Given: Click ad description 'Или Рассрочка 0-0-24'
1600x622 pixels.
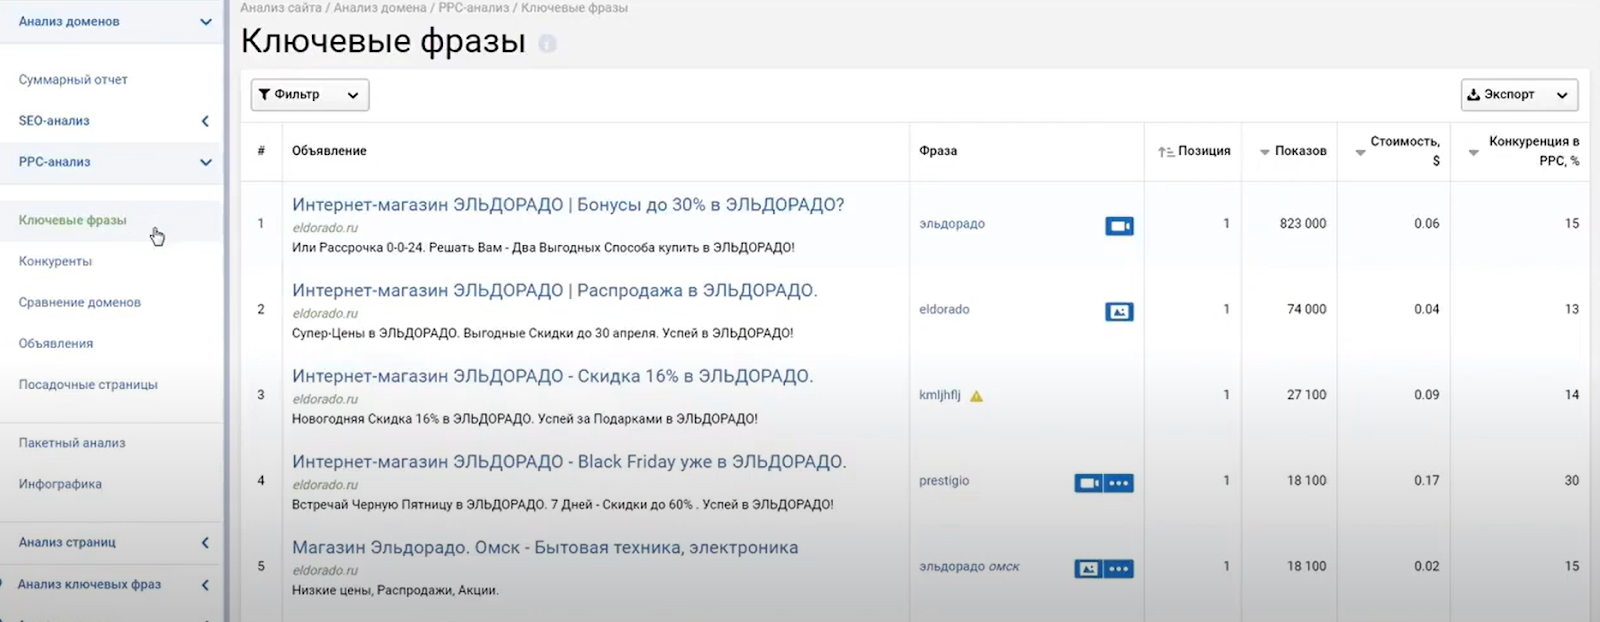Looking at the screenshot, I should click(x=543, y=248).
